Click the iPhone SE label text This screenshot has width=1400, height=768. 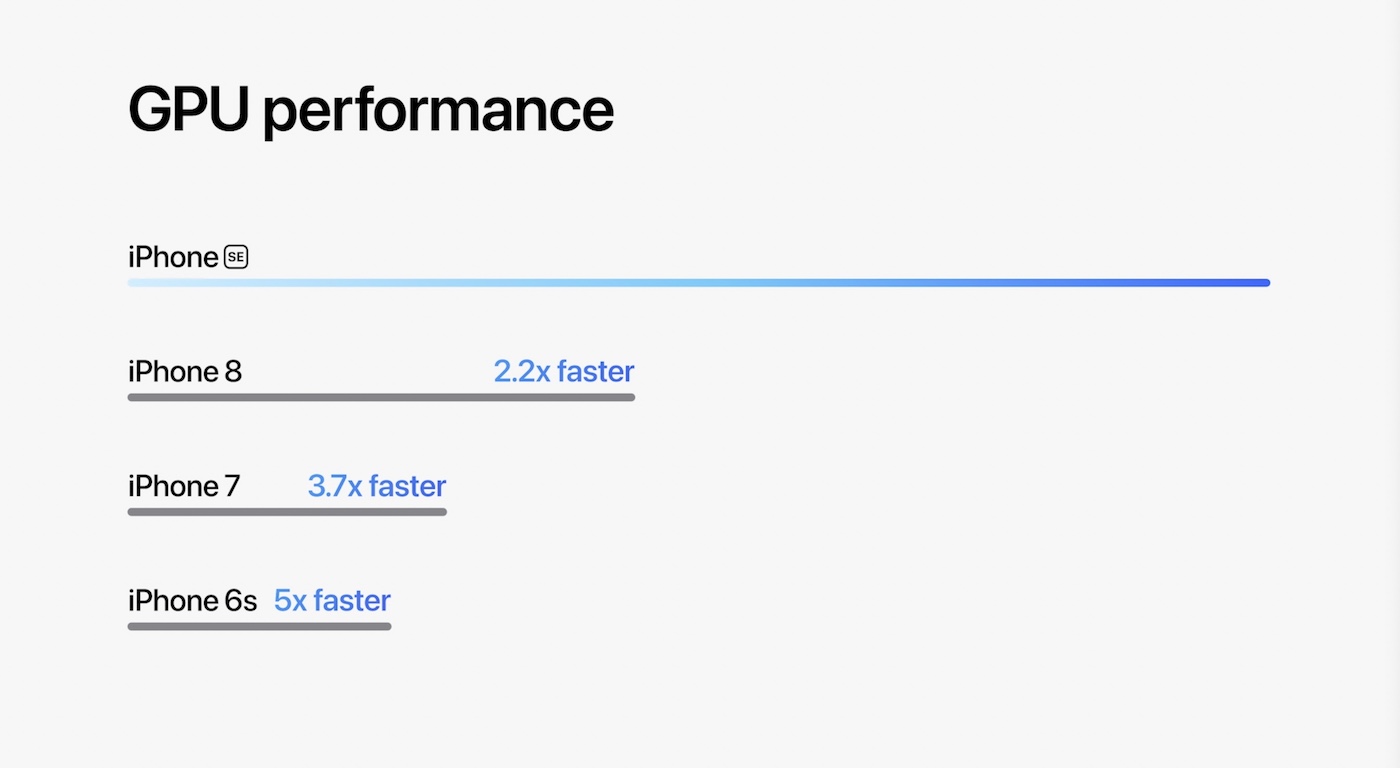point(188,258)
